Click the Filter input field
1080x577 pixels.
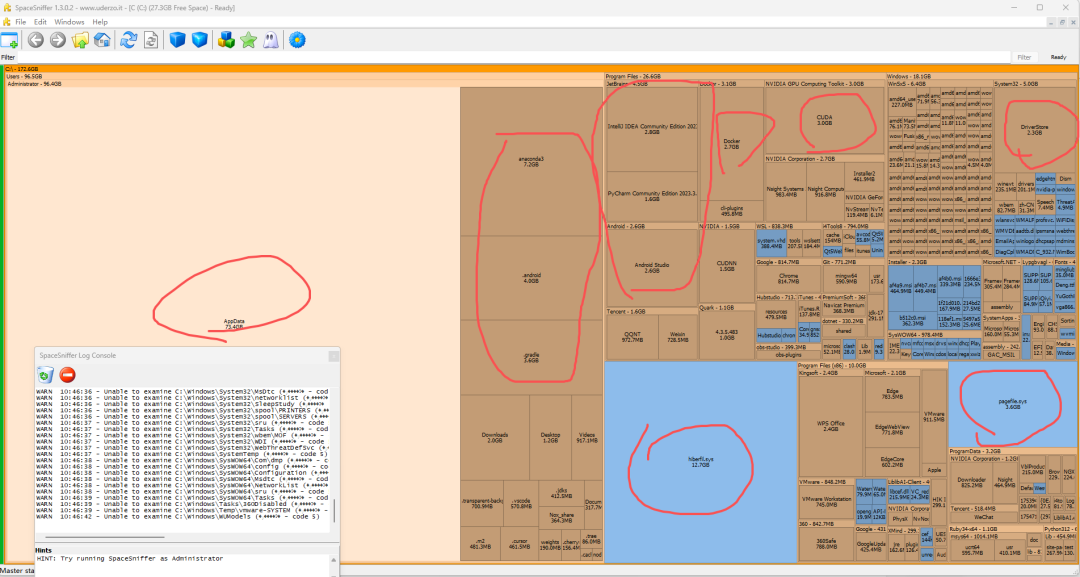pos(500,57)
